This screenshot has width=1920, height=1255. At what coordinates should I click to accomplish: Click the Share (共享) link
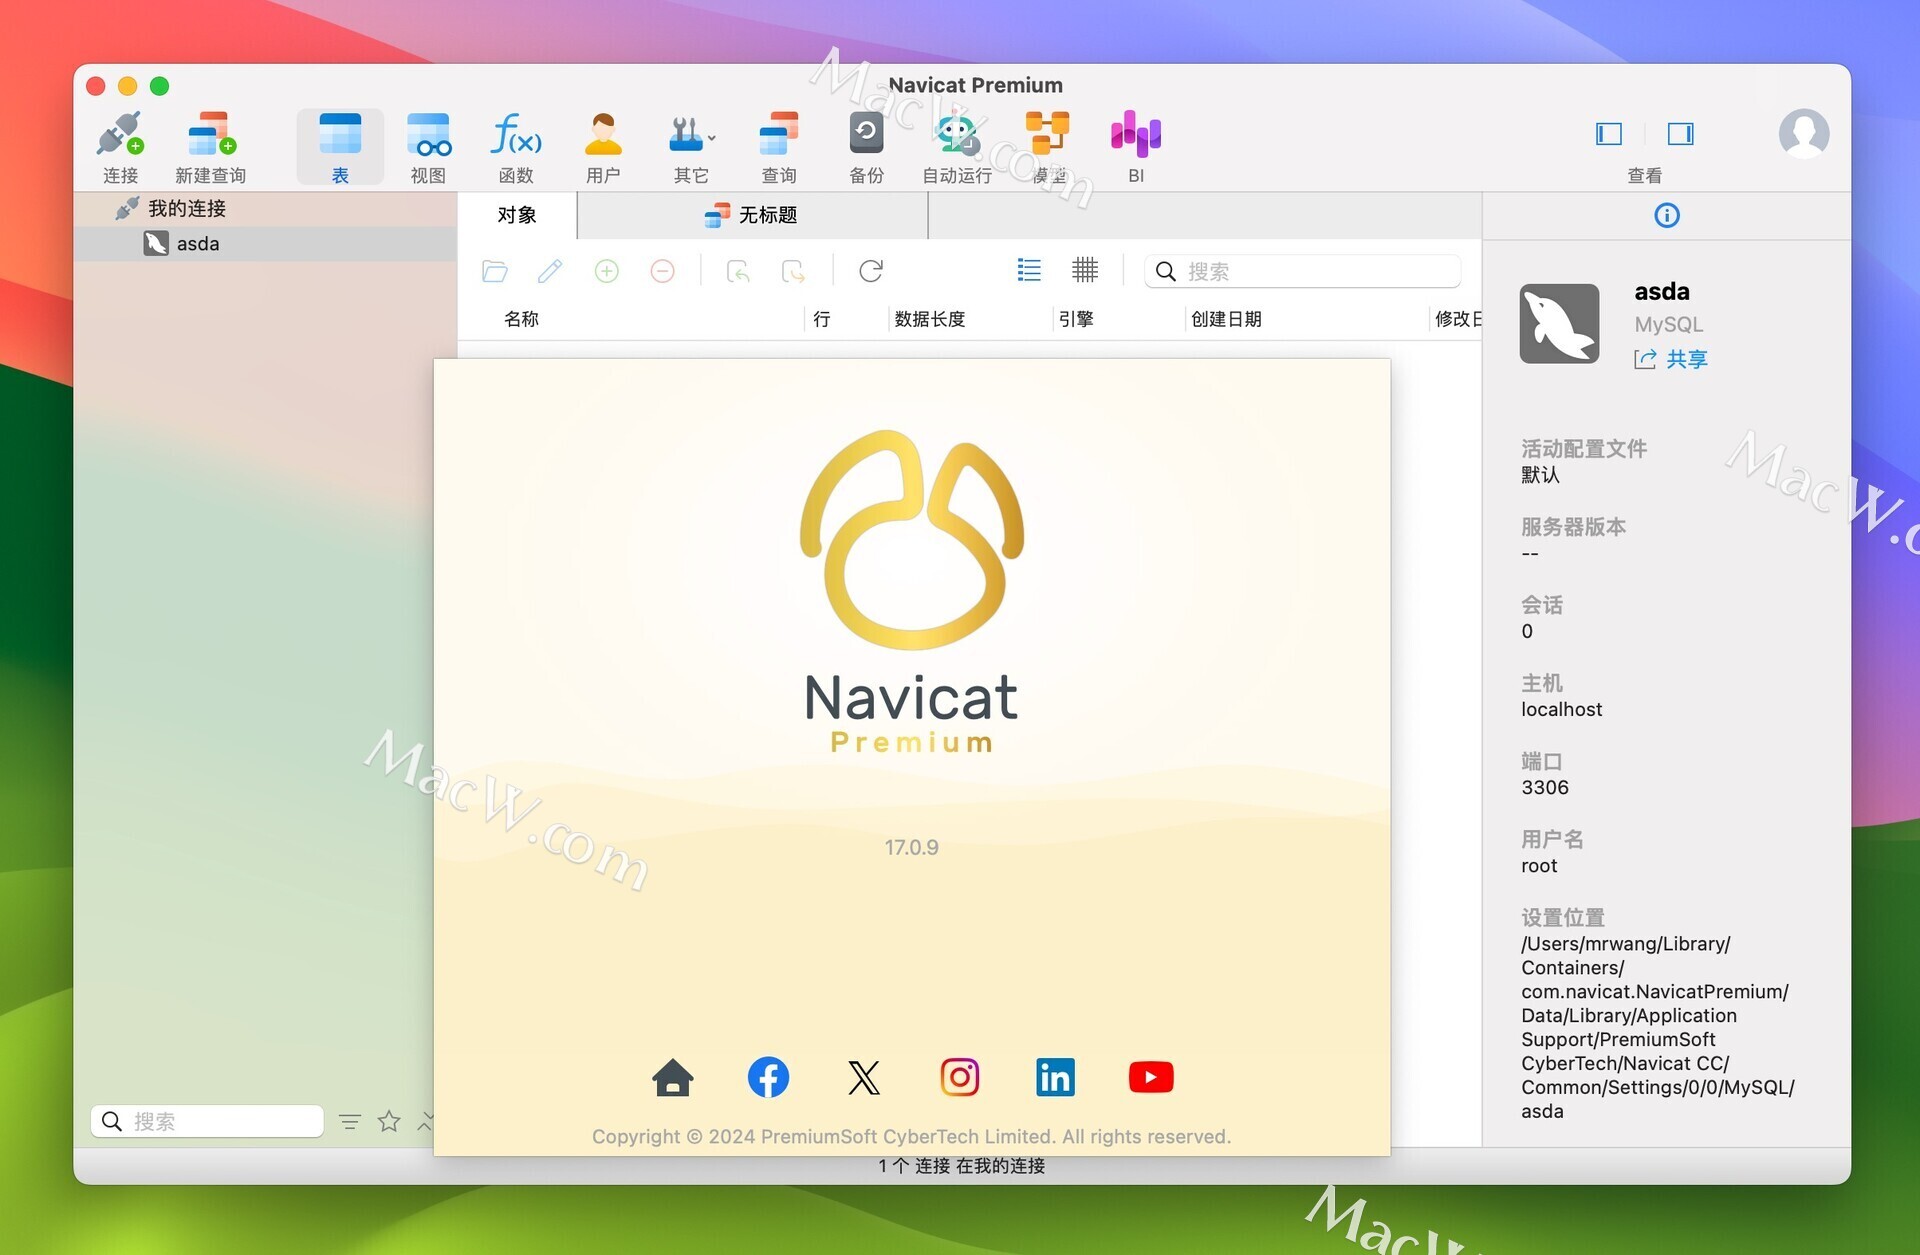(x=1672, y=359)
